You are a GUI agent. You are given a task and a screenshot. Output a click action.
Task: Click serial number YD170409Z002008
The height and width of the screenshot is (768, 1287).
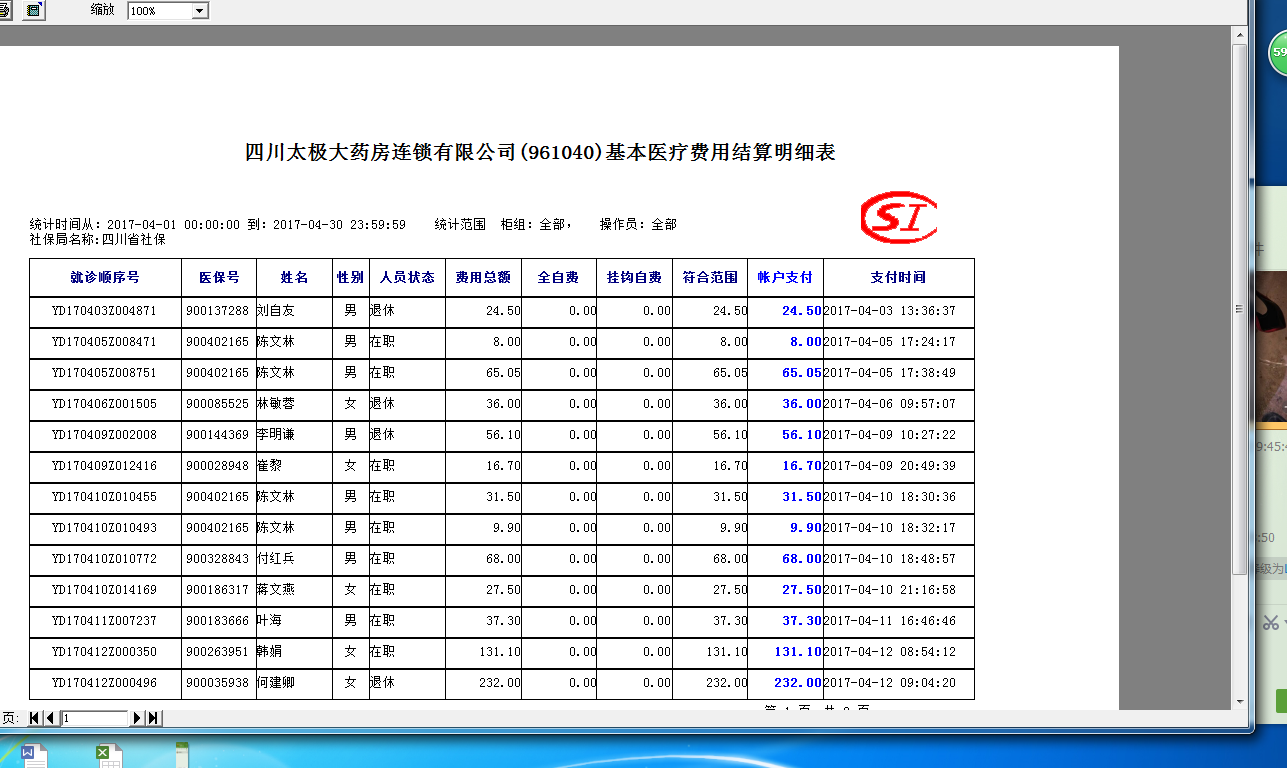pos(105,435)
